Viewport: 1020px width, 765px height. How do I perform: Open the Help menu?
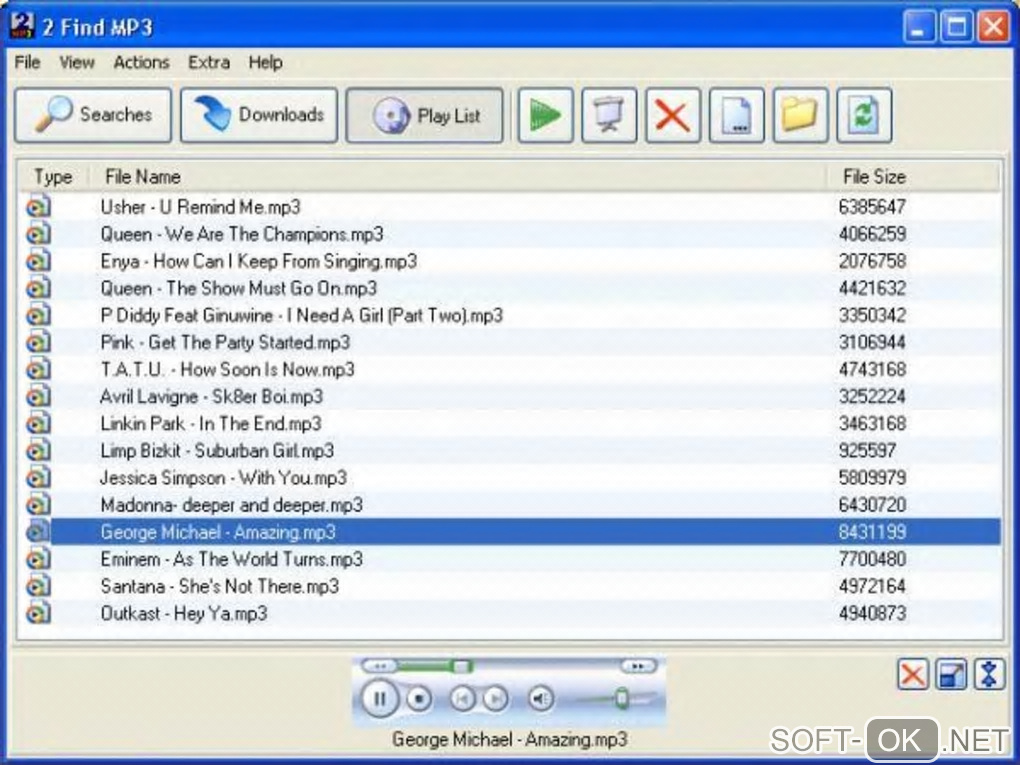pos(265,62)
